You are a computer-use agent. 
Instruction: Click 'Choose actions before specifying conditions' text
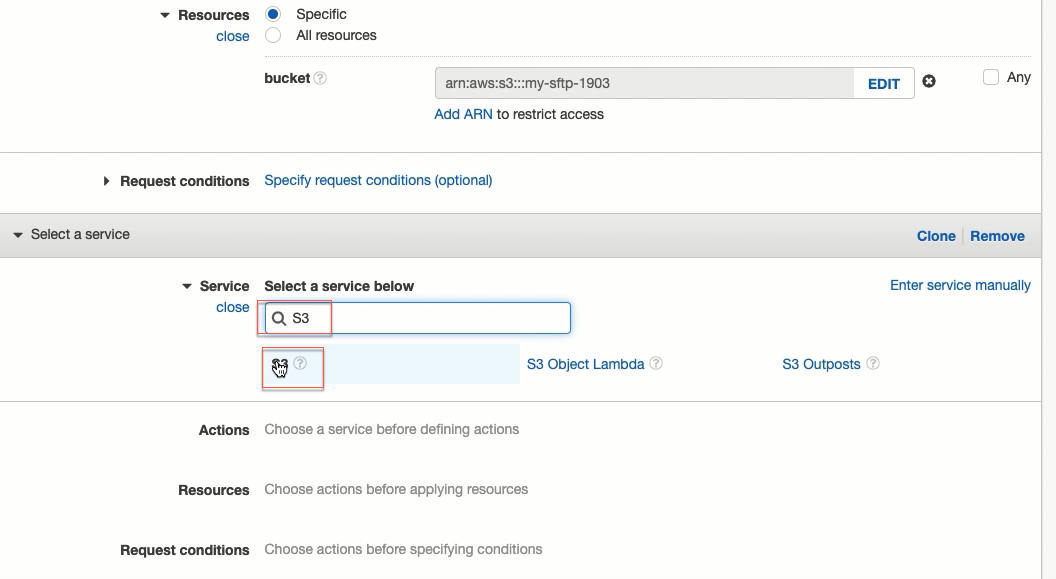tap(403, 549)
